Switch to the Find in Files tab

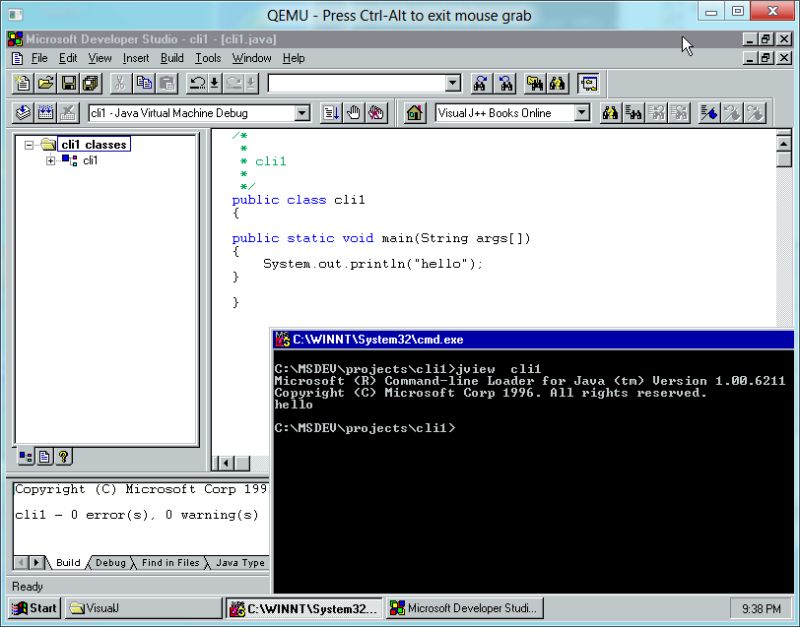tap(168, 563)
